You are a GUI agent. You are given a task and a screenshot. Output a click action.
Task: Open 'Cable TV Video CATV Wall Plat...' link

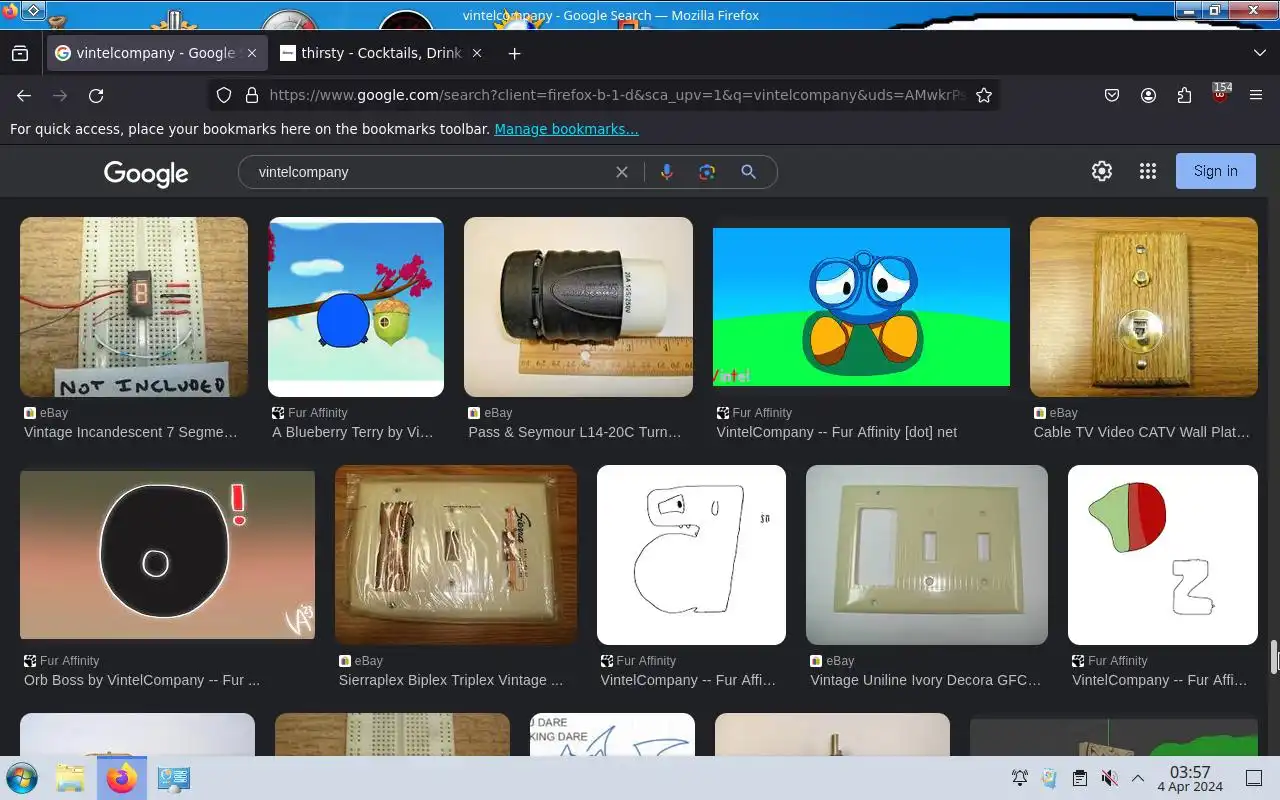click(x=1142, y=432)
